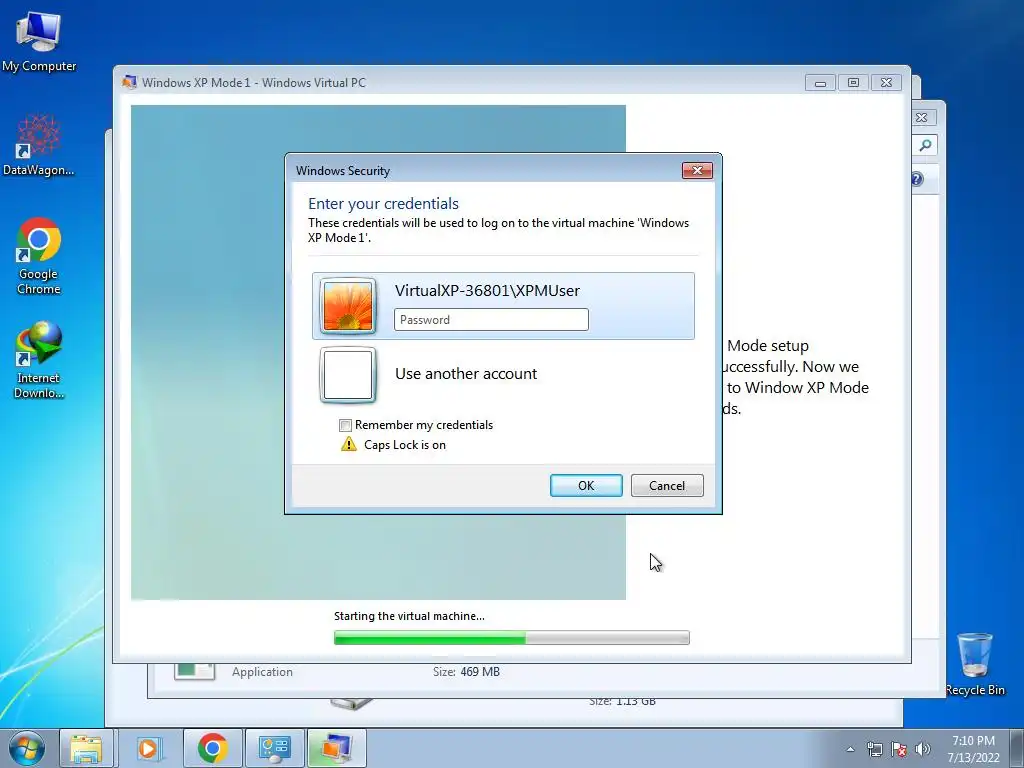Show hidden system tray icons
Screen dimensions: 1024x768
[x=850, y=749]
